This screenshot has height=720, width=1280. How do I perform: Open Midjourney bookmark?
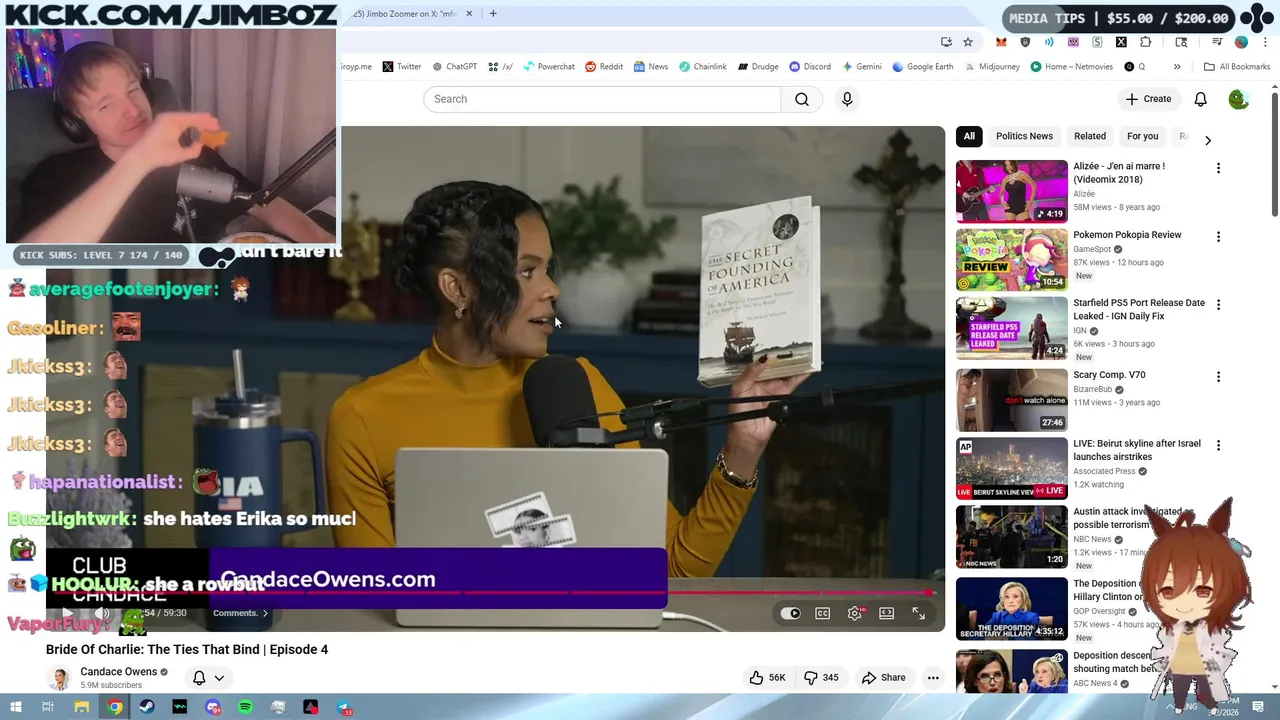(x=992, y=67)
